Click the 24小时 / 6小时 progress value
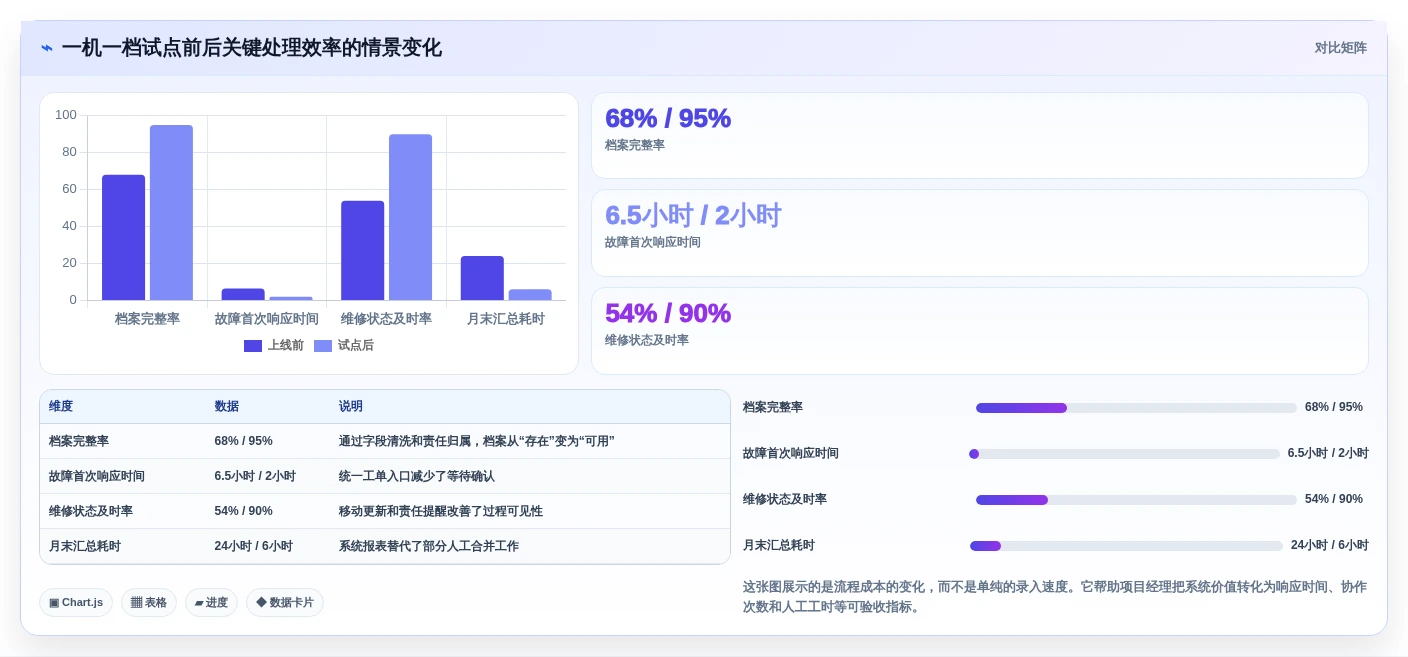Viewport: 1408px width, 657px height. pos(1329,545)
